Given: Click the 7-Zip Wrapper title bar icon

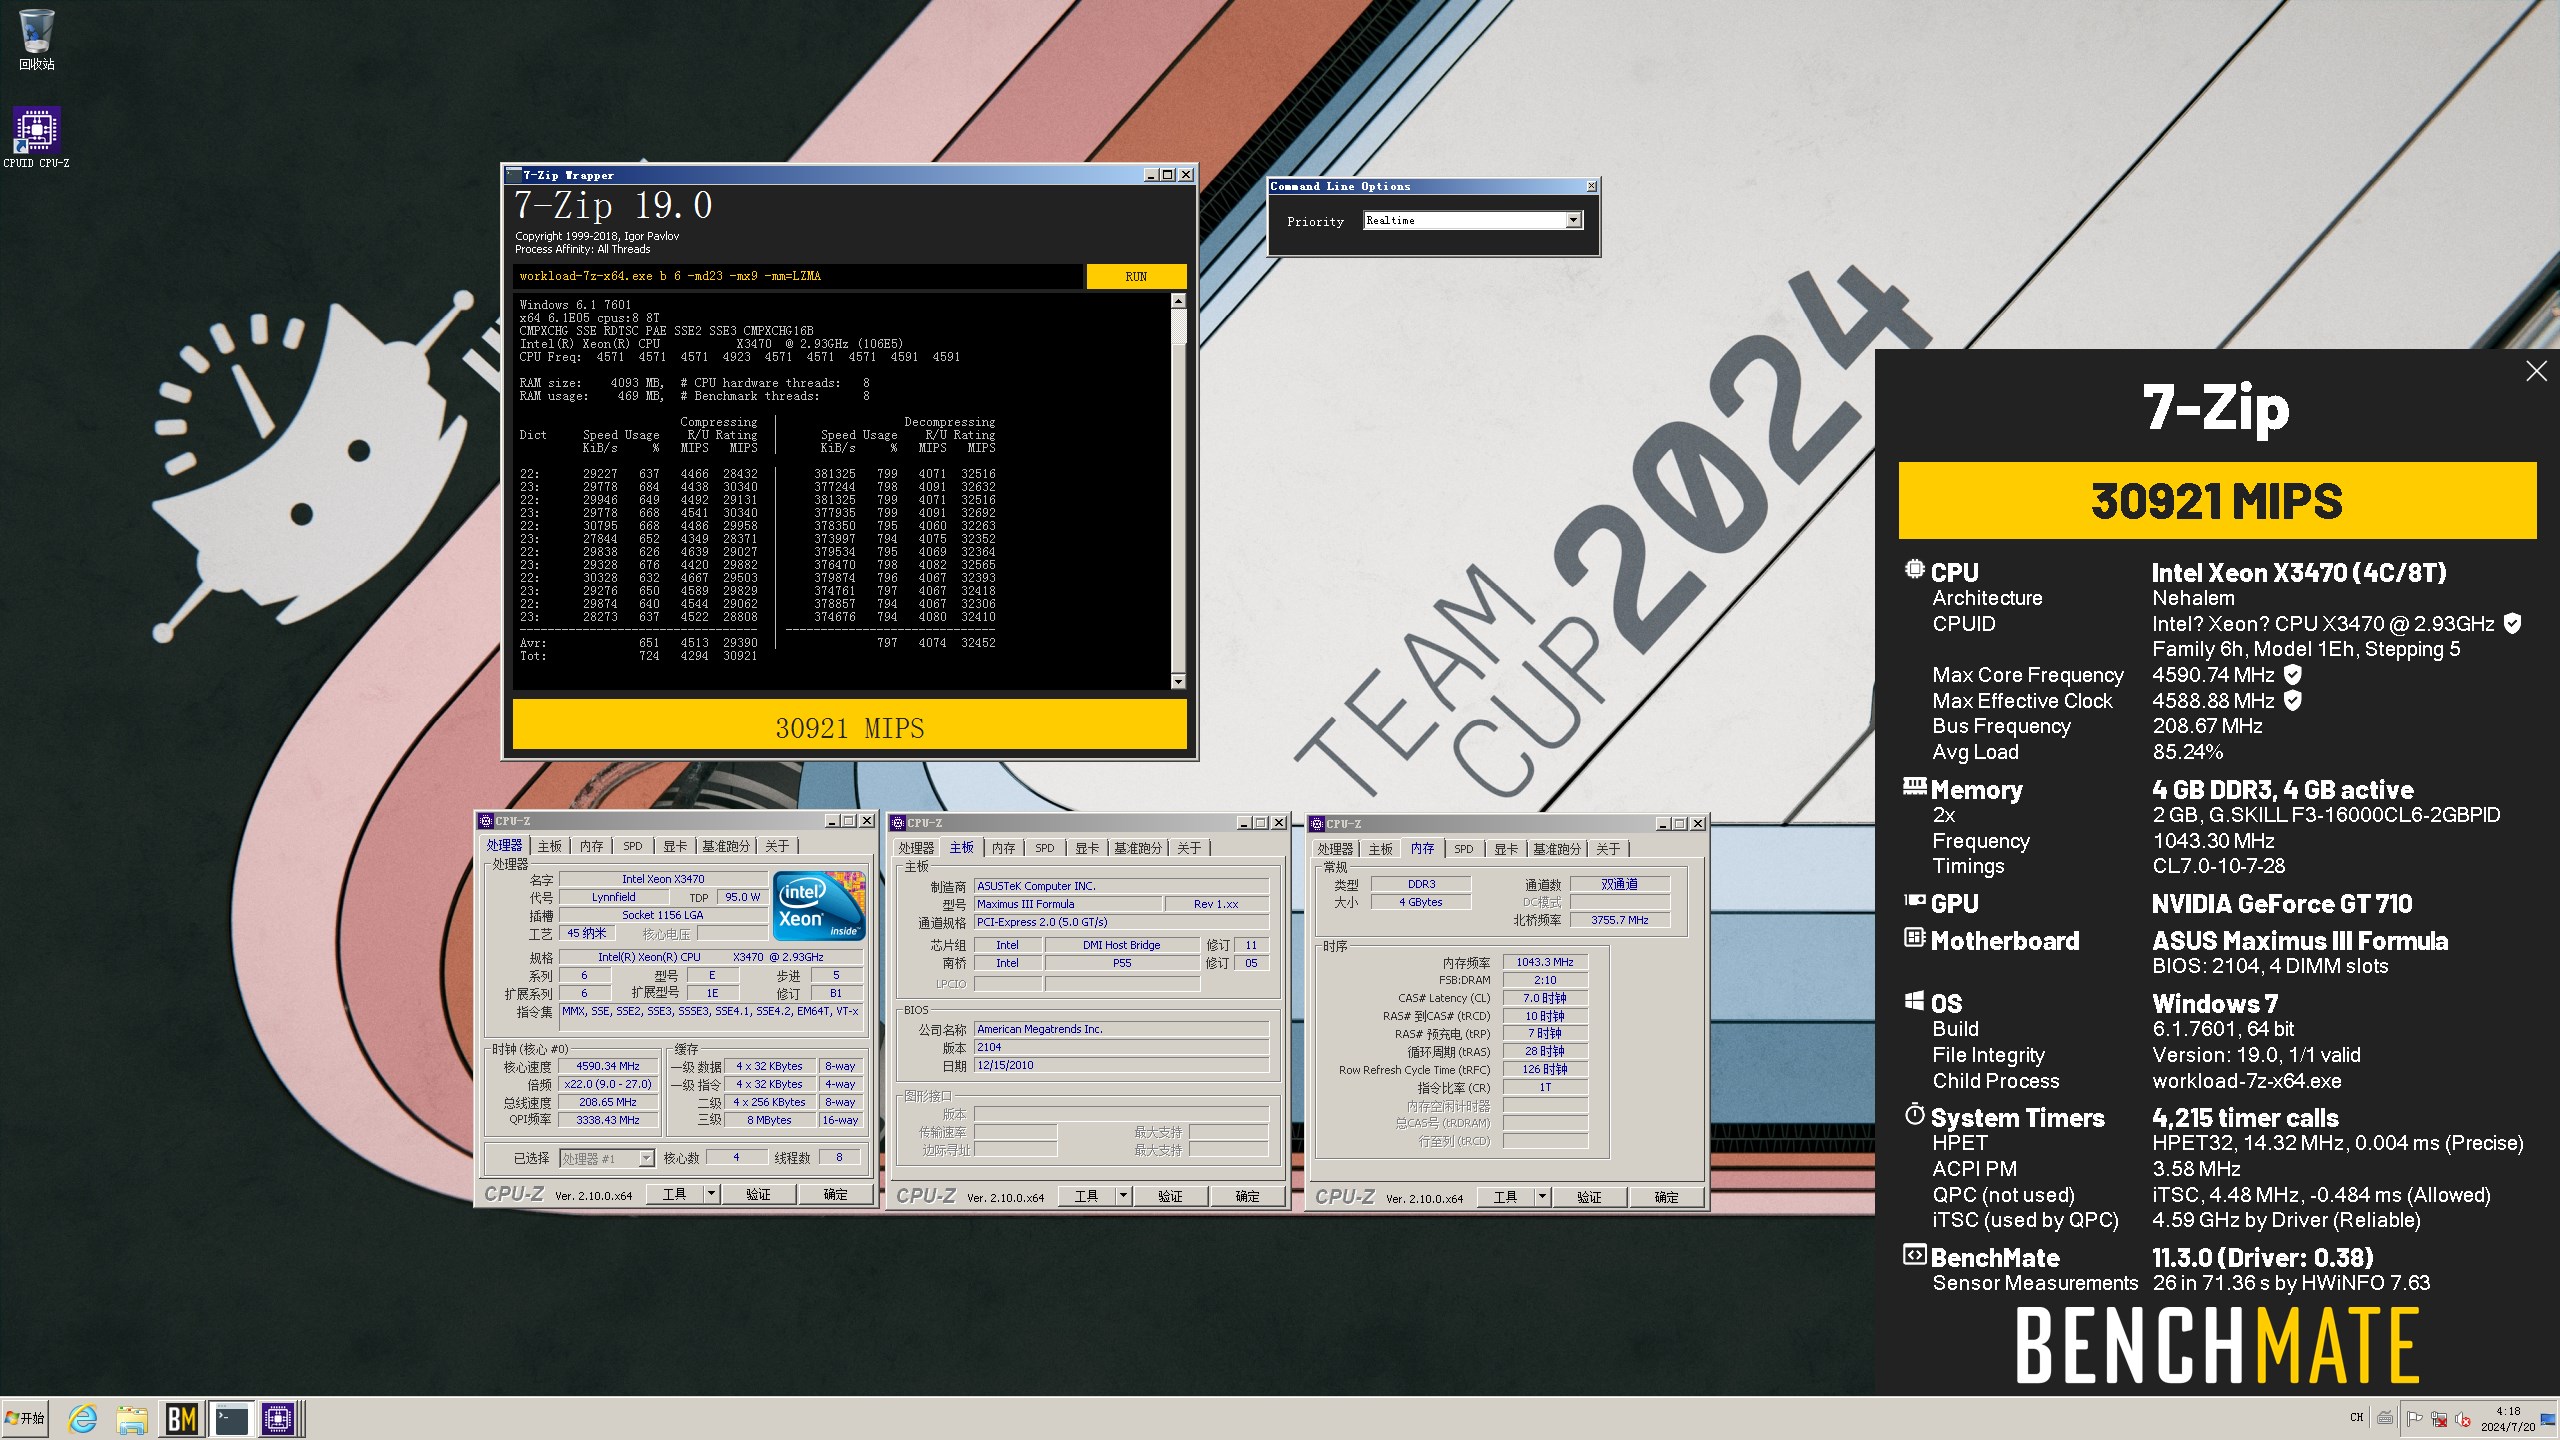Looking at the screenshot, I should [x=514, y=175].
